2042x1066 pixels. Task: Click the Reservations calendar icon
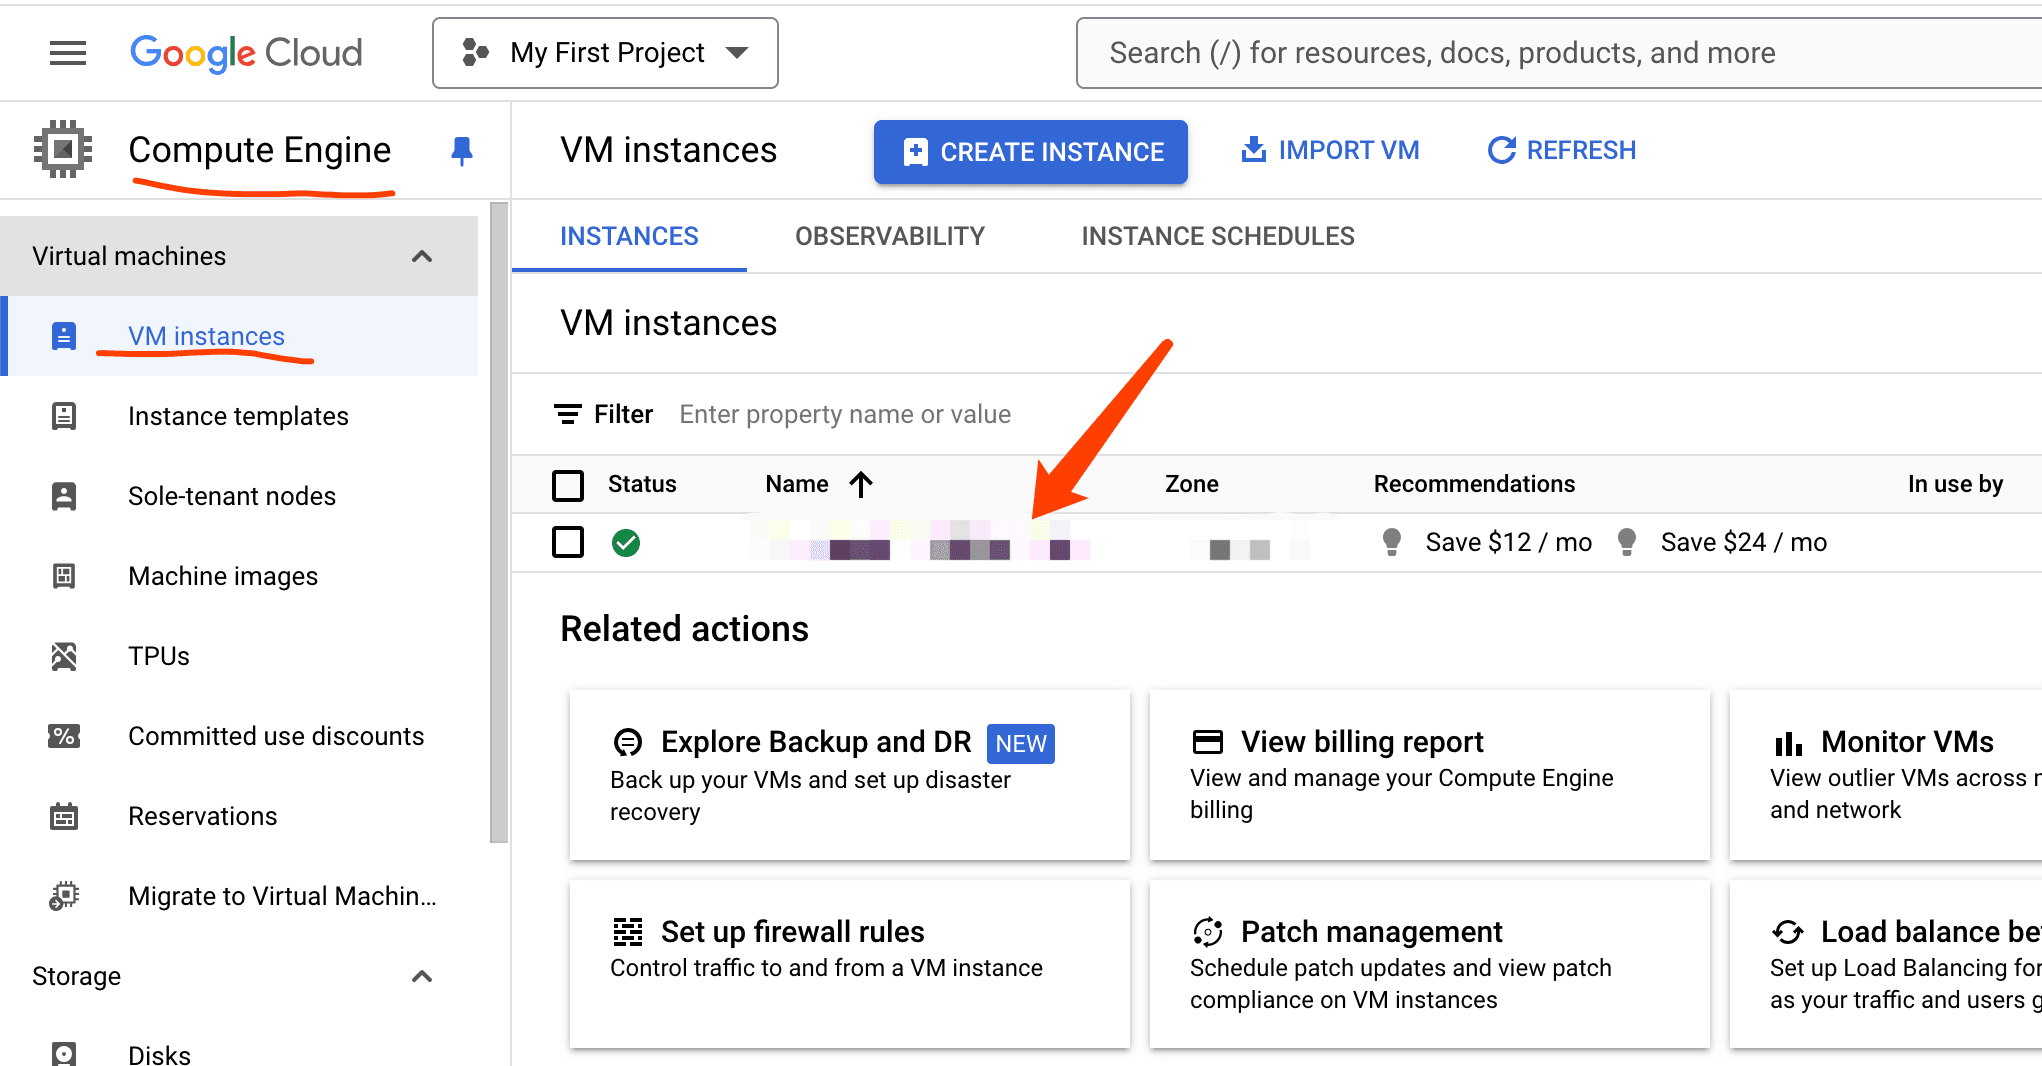64,816
